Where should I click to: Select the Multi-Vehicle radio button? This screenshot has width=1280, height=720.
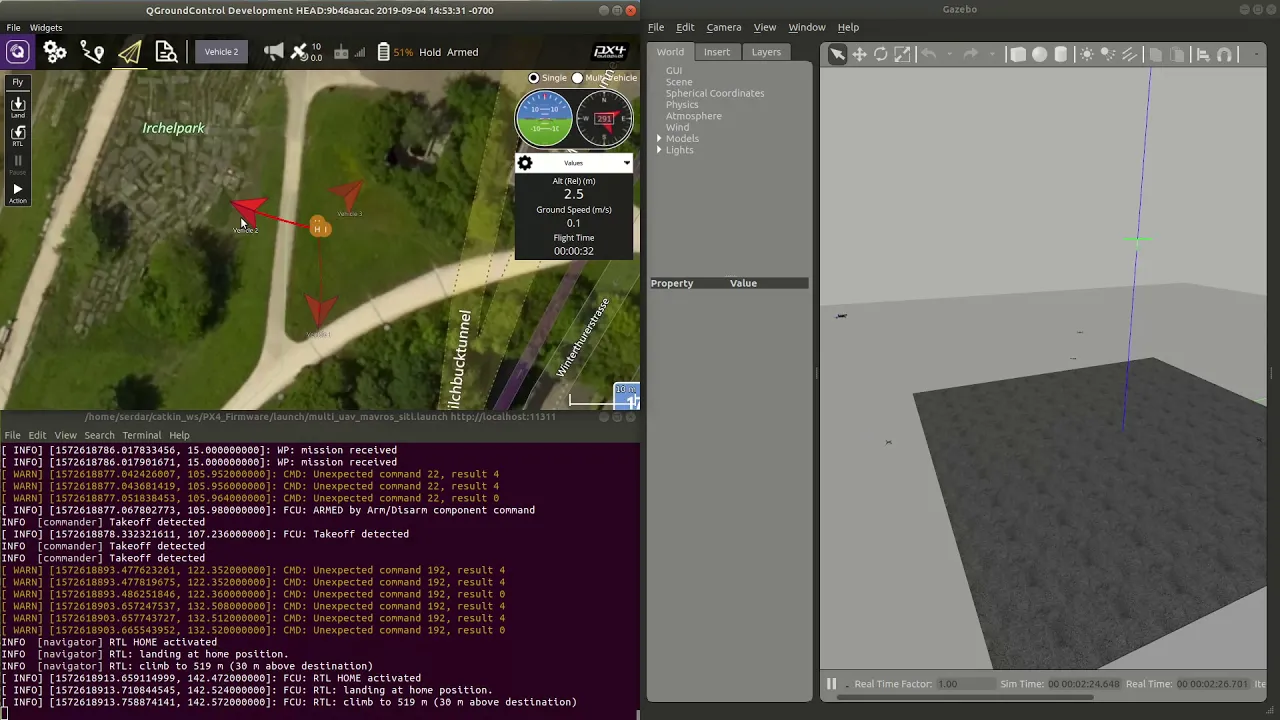pyautogui.click(x=578, y=78)
